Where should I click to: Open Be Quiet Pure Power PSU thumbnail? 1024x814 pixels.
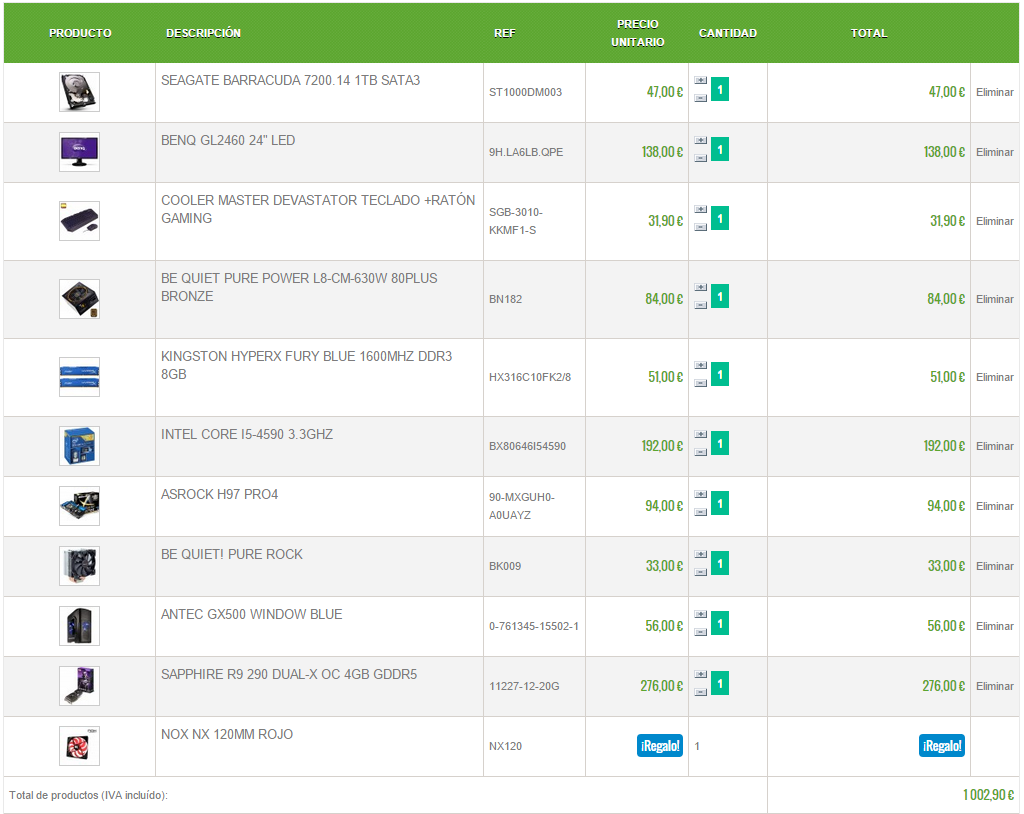pos(79,299)
